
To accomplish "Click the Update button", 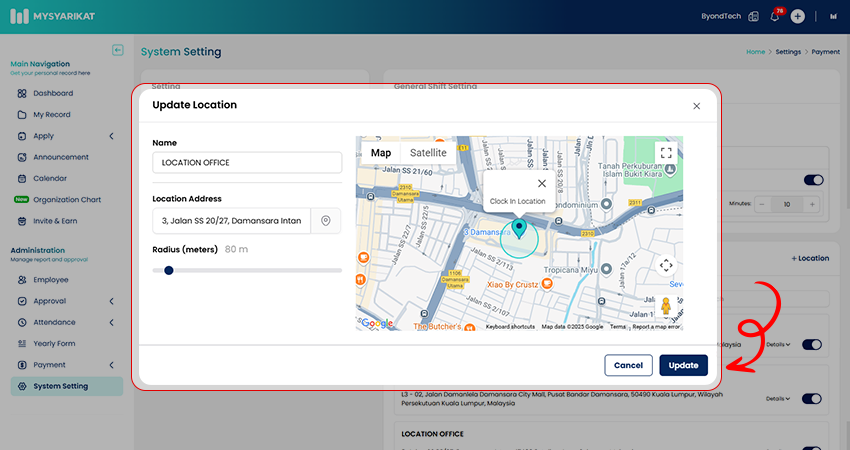I will (x=684, y=365).
